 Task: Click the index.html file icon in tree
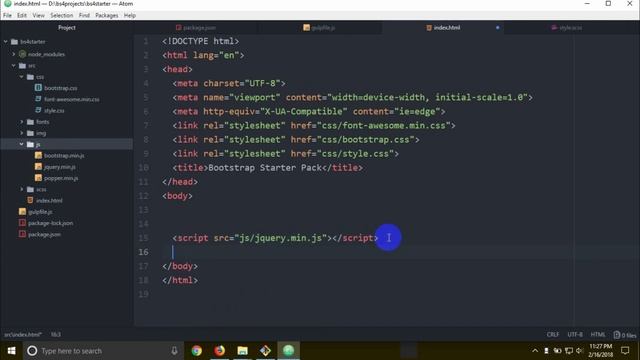tap(30, 200)
